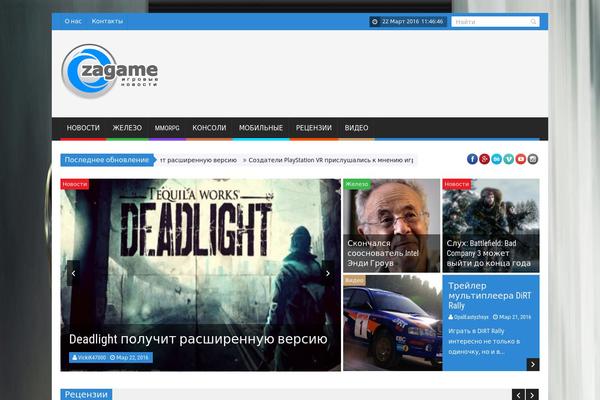Open headline Deadlight получит расширенную версию

[x=198, y=339]
